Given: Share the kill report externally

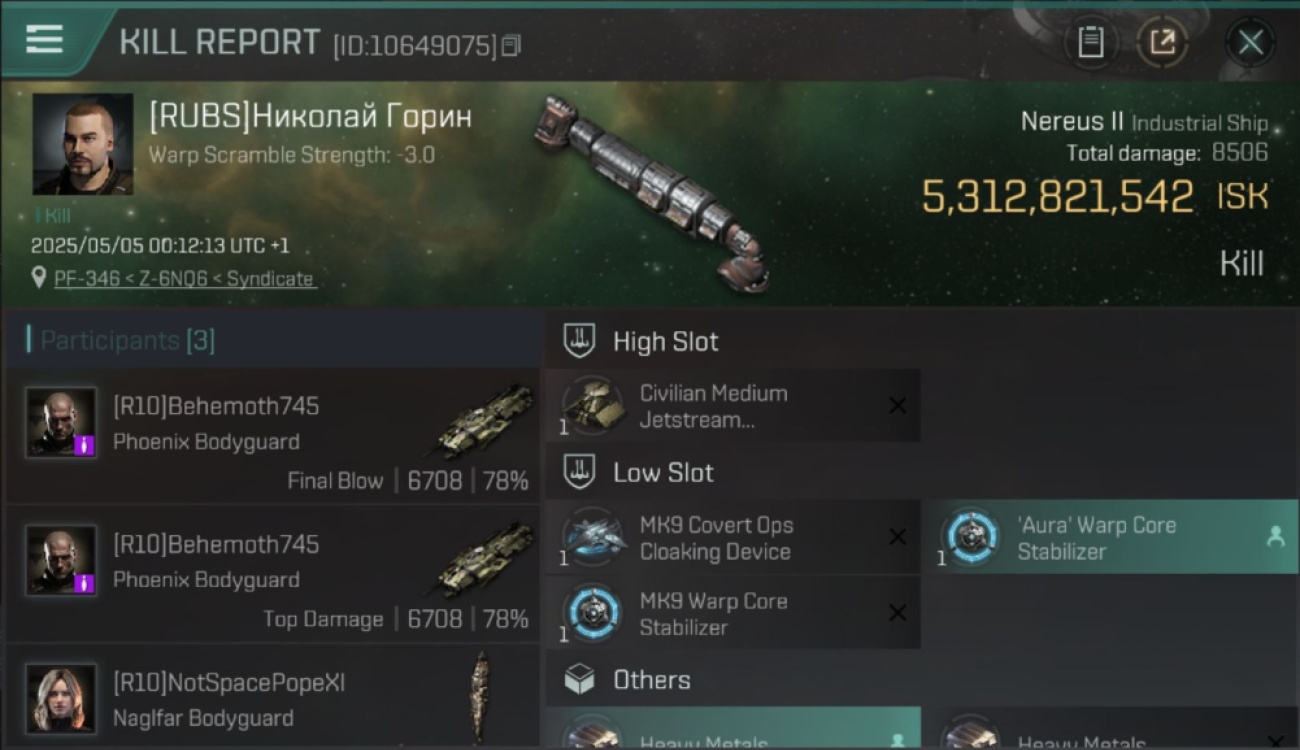Looking at the screenshot, I should 1162,42.
